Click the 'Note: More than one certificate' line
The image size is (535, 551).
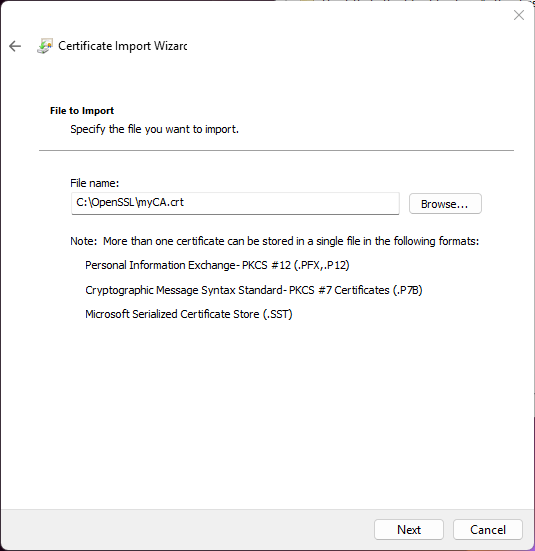[x=275, y=241]
